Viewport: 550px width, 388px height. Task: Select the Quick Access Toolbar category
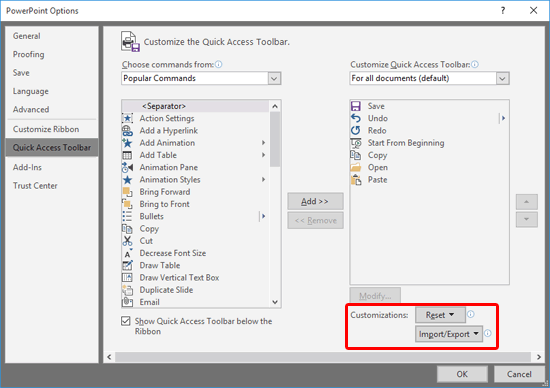(x=52, y=147)
